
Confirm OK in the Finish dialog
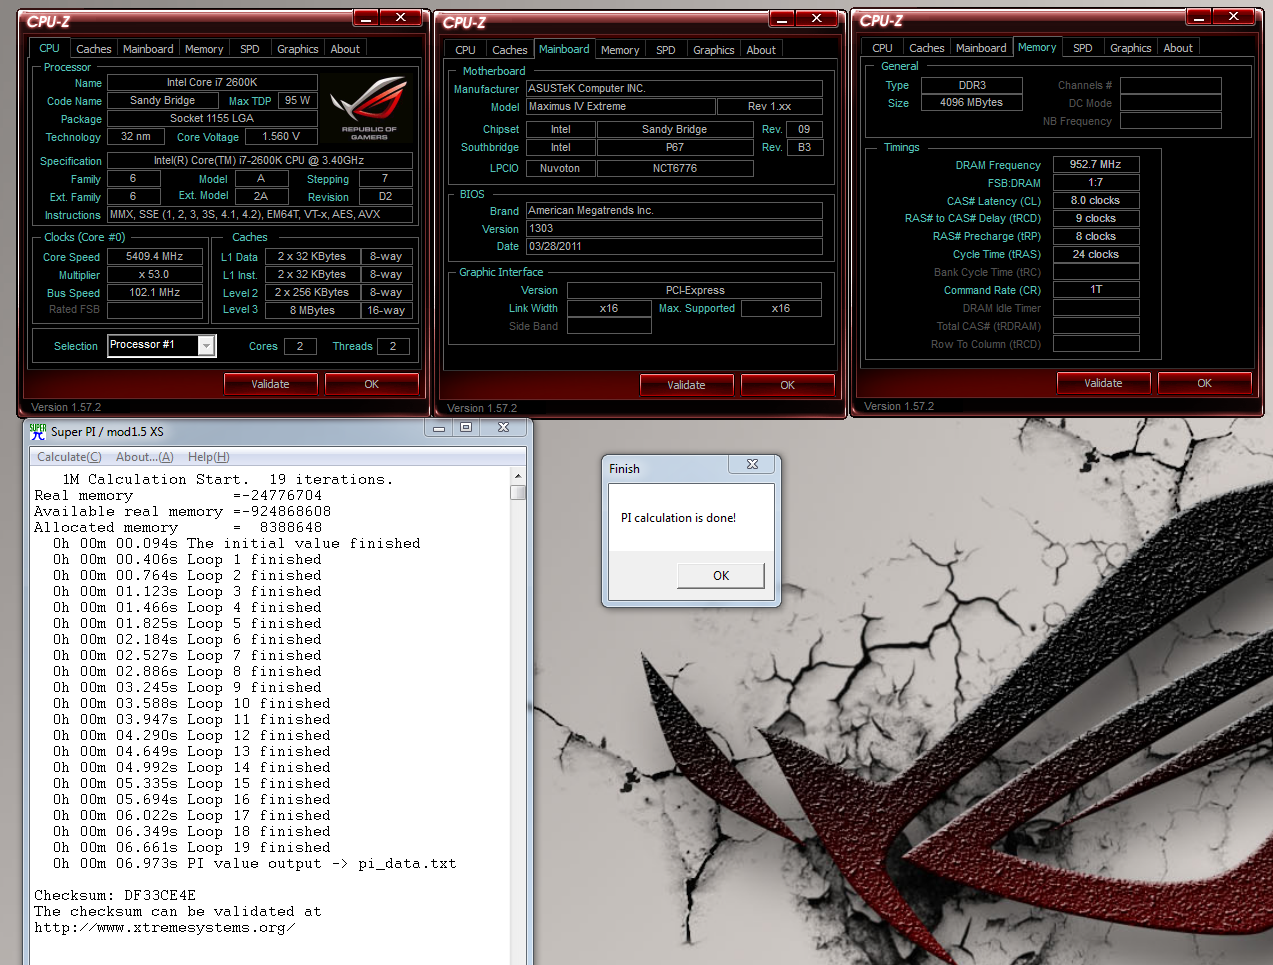(721, 575)
